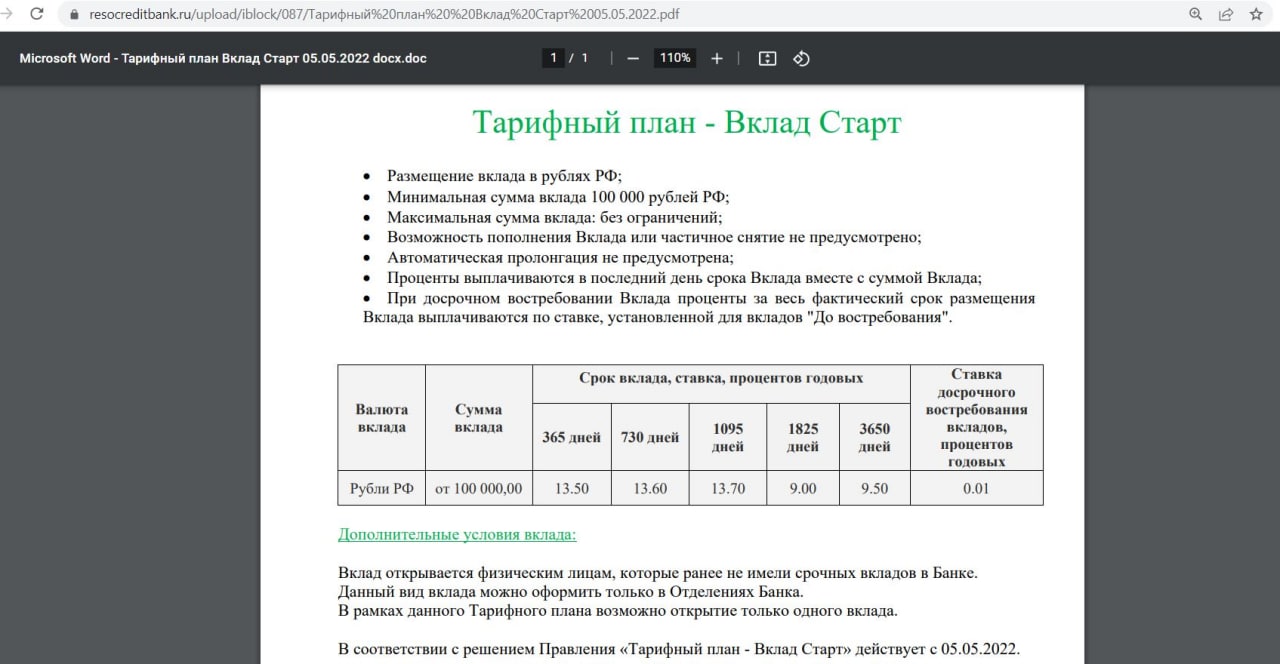Viewport: 1280px width, 664px height.
Task: Select the 13.50 rate cell for 365 days
Action: [x=571, y=488]
